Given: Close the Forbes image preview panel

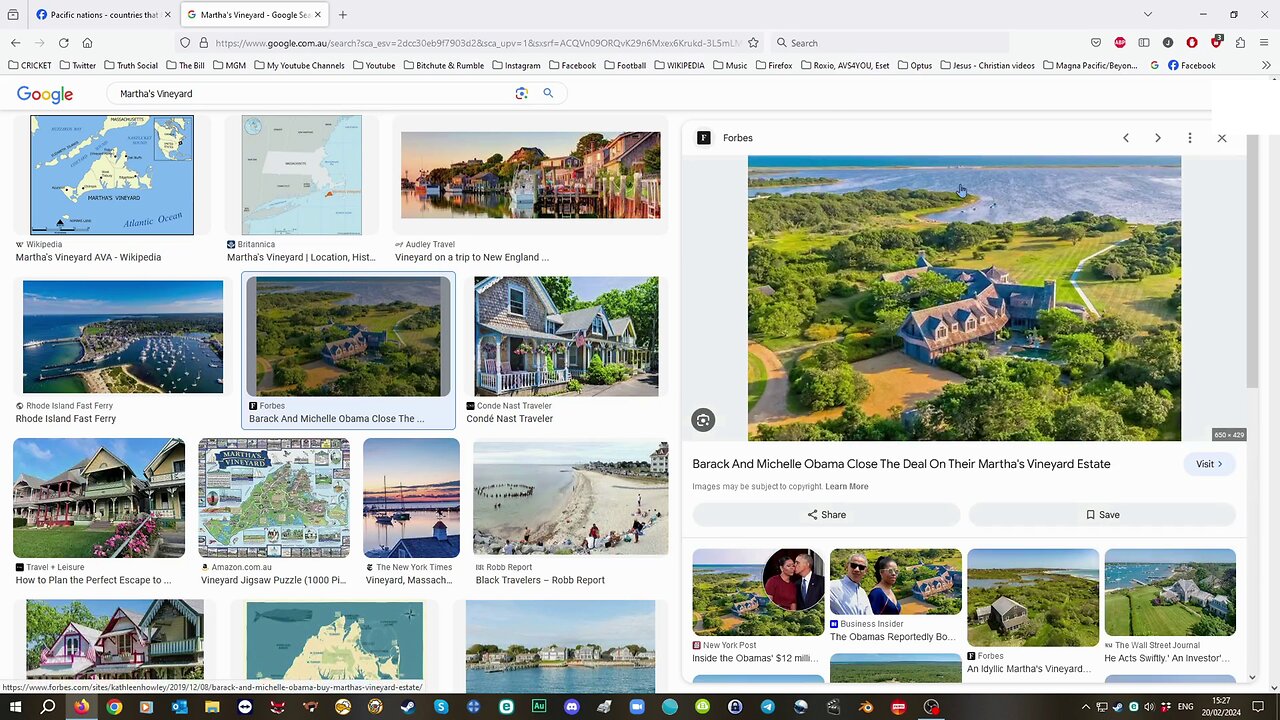Looking at the screenshot, I should click(1222, 138).
